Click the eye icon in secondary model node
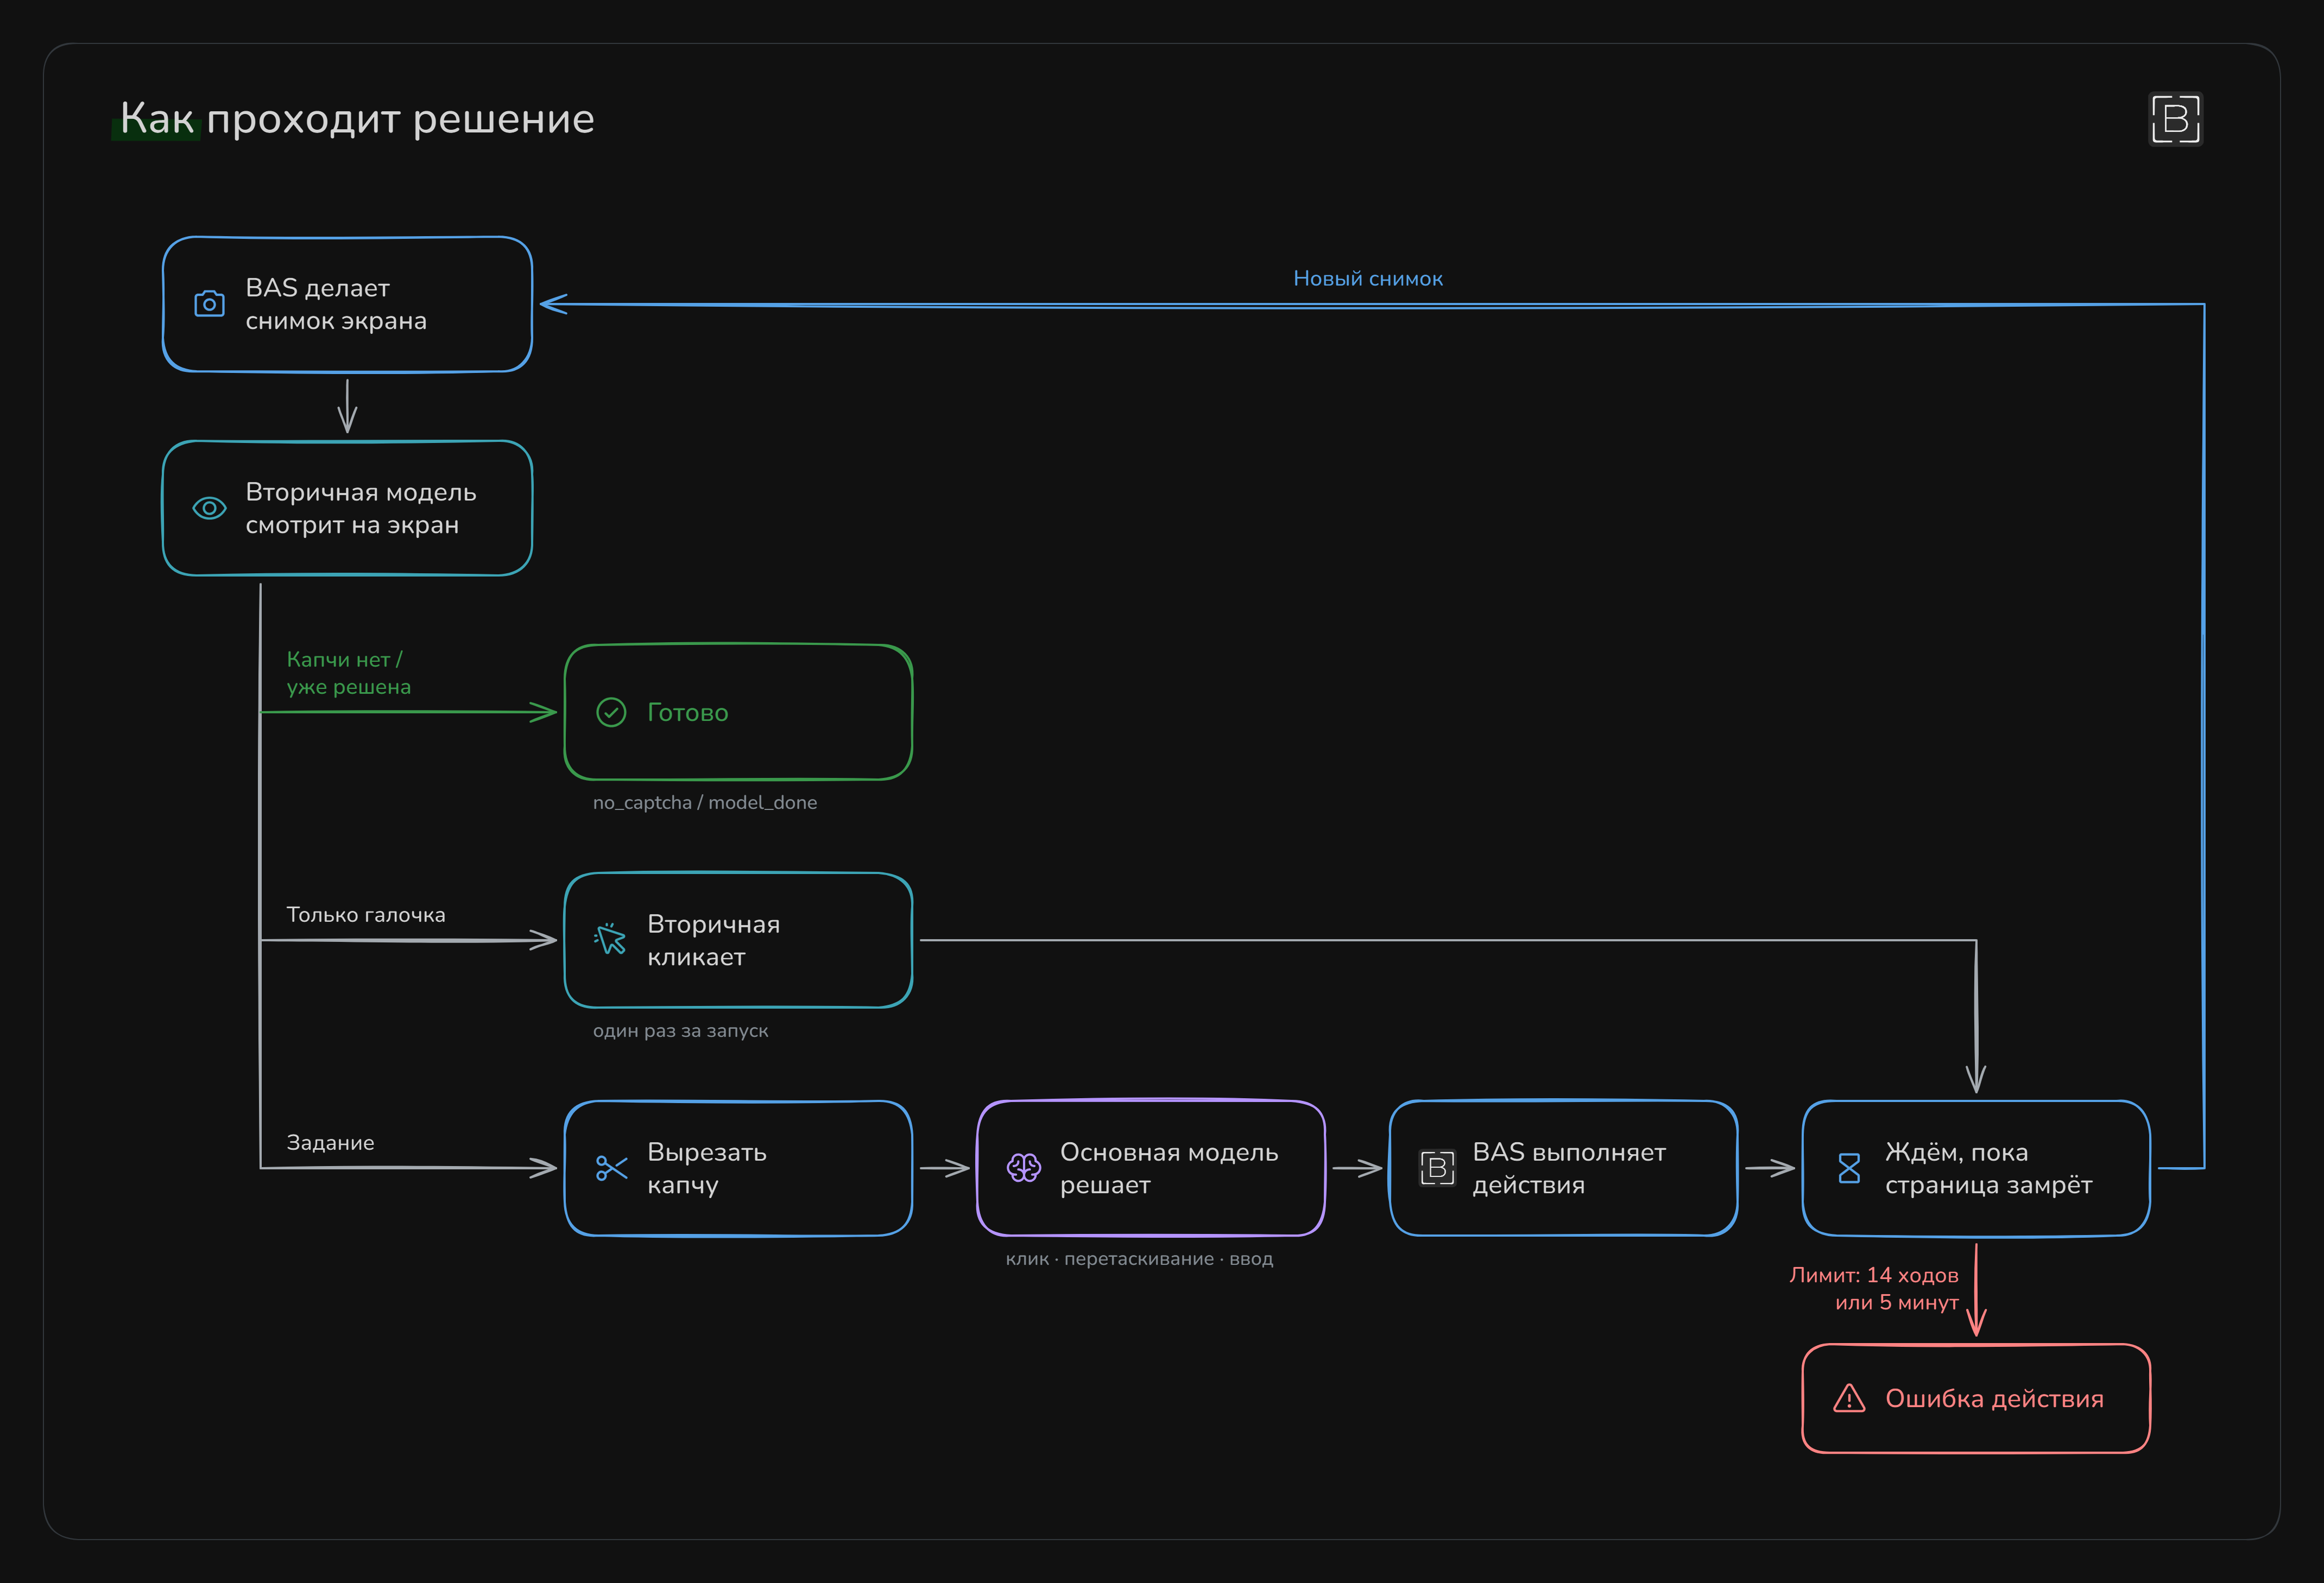This screenshot has width=2324, height=1583. point(209,508)
